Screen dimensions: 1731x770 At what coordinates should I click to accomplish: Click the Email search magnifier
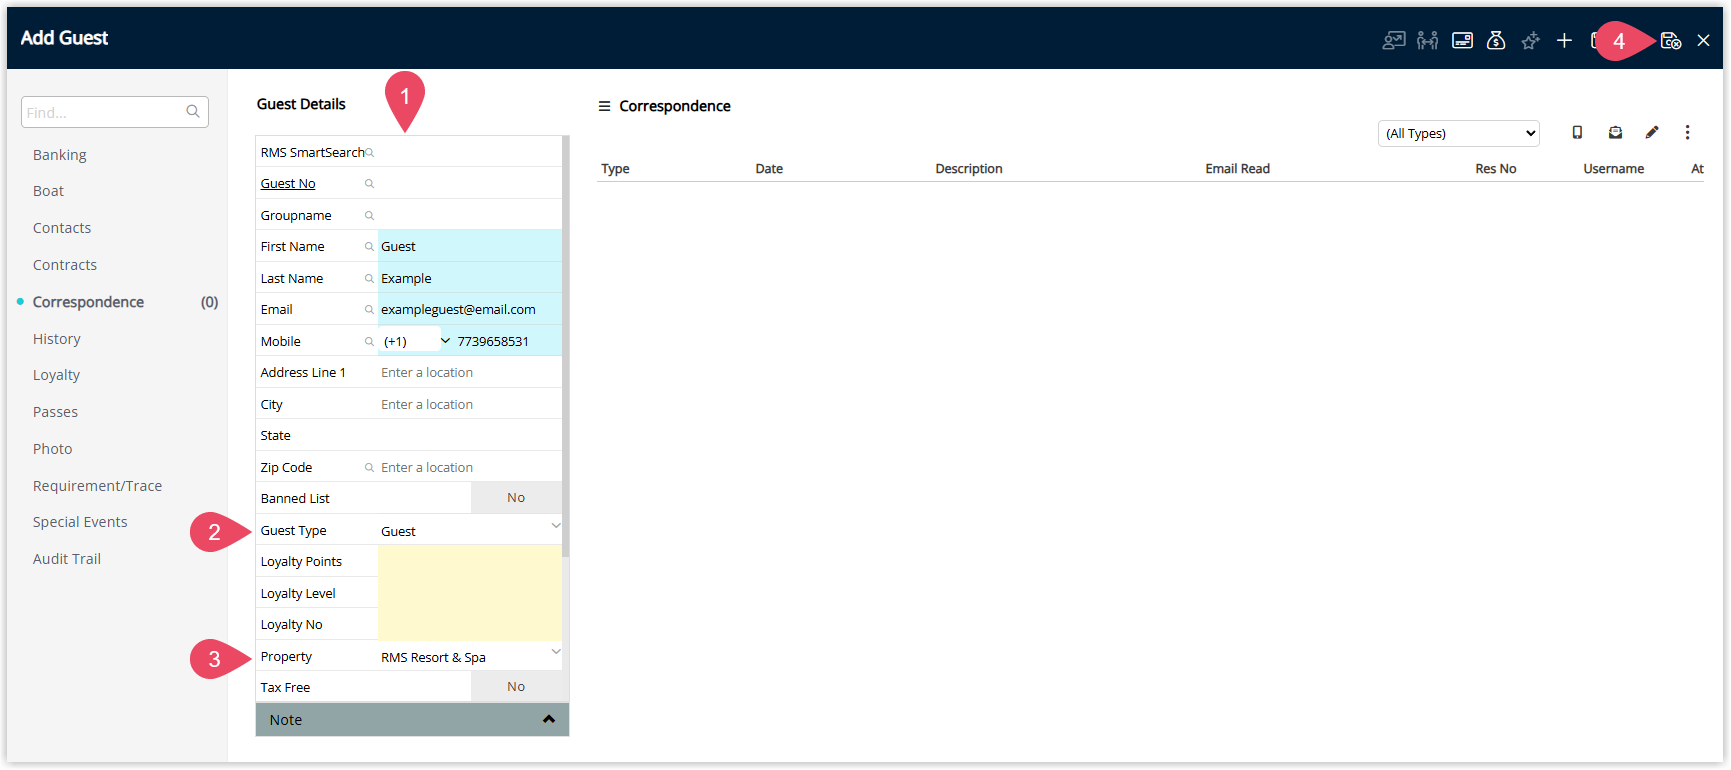click(369, 310)
